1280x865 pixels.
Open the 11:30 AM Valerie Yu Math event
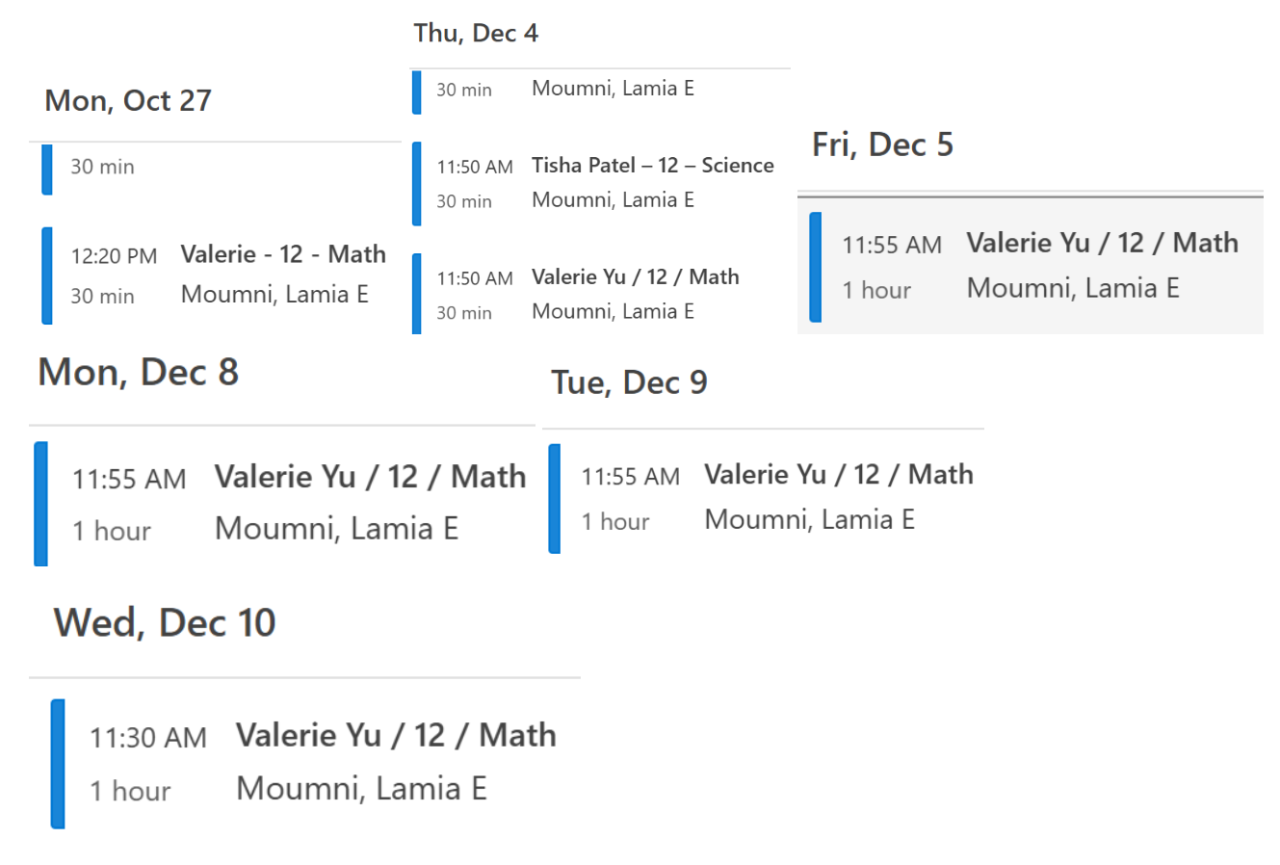point(396,736)
